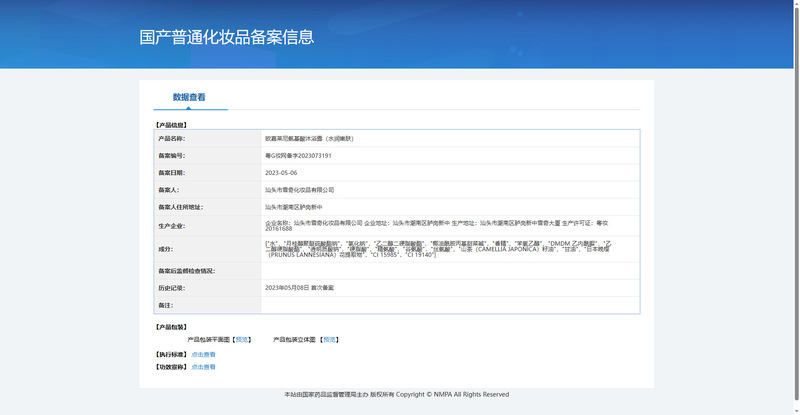Image resolution: width=800 pixels, height=415 pixels.
Task: Select the 备案人住所地址 label cell
Action: point(208,207)
